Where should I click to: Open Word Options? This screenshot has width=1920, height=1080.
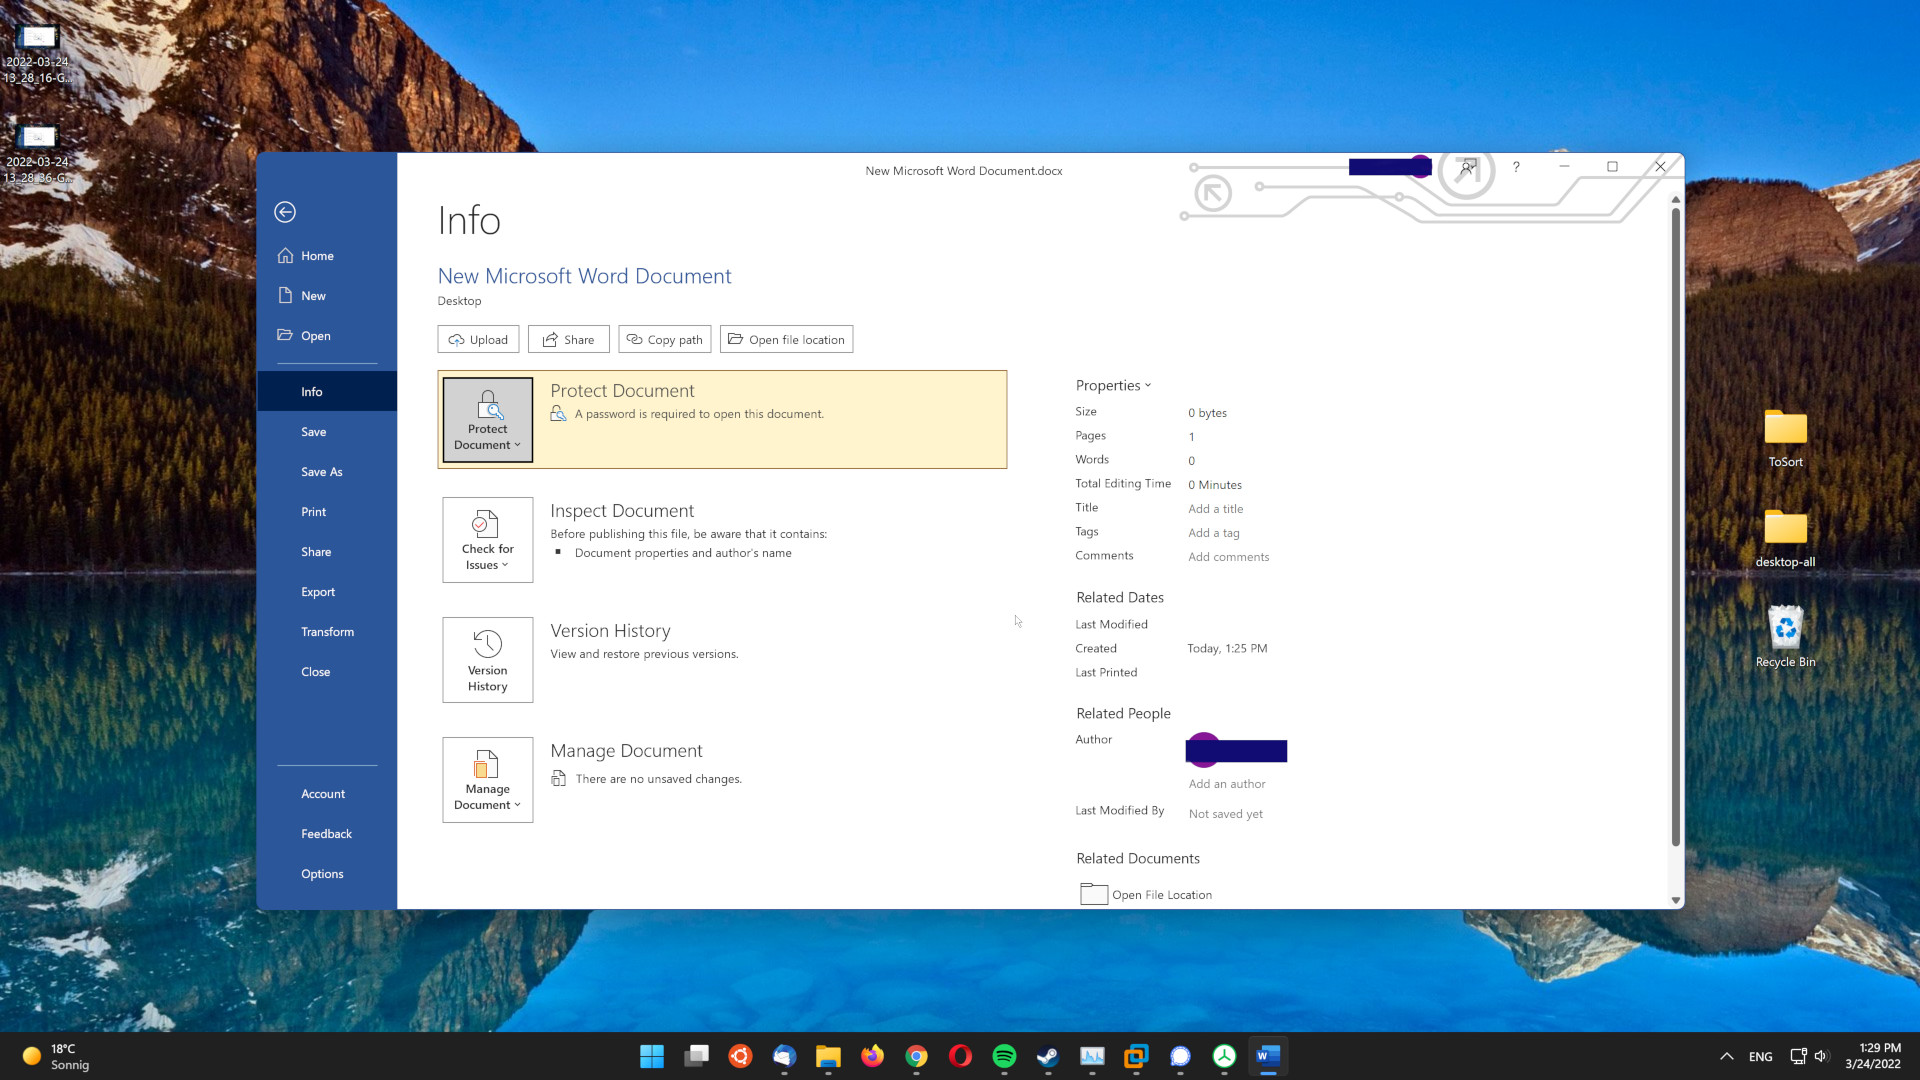[327, 874]
